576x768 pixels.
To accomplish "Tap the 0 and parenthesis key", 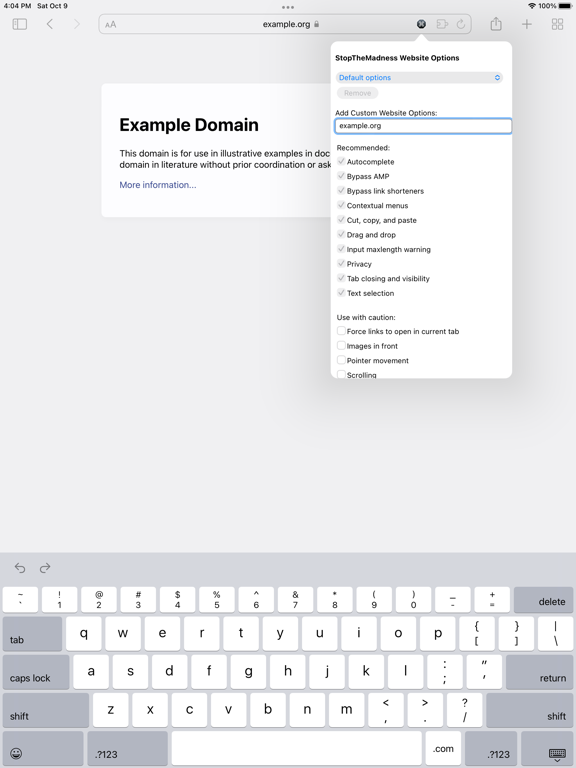I will tap(413, 600).
